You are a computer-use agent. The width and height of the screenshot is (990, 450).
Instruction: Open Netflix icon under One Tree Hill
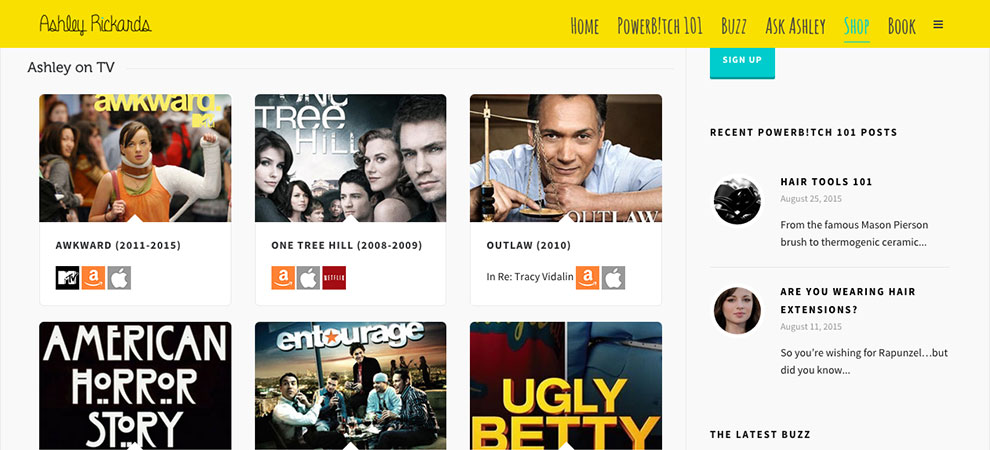334,278
